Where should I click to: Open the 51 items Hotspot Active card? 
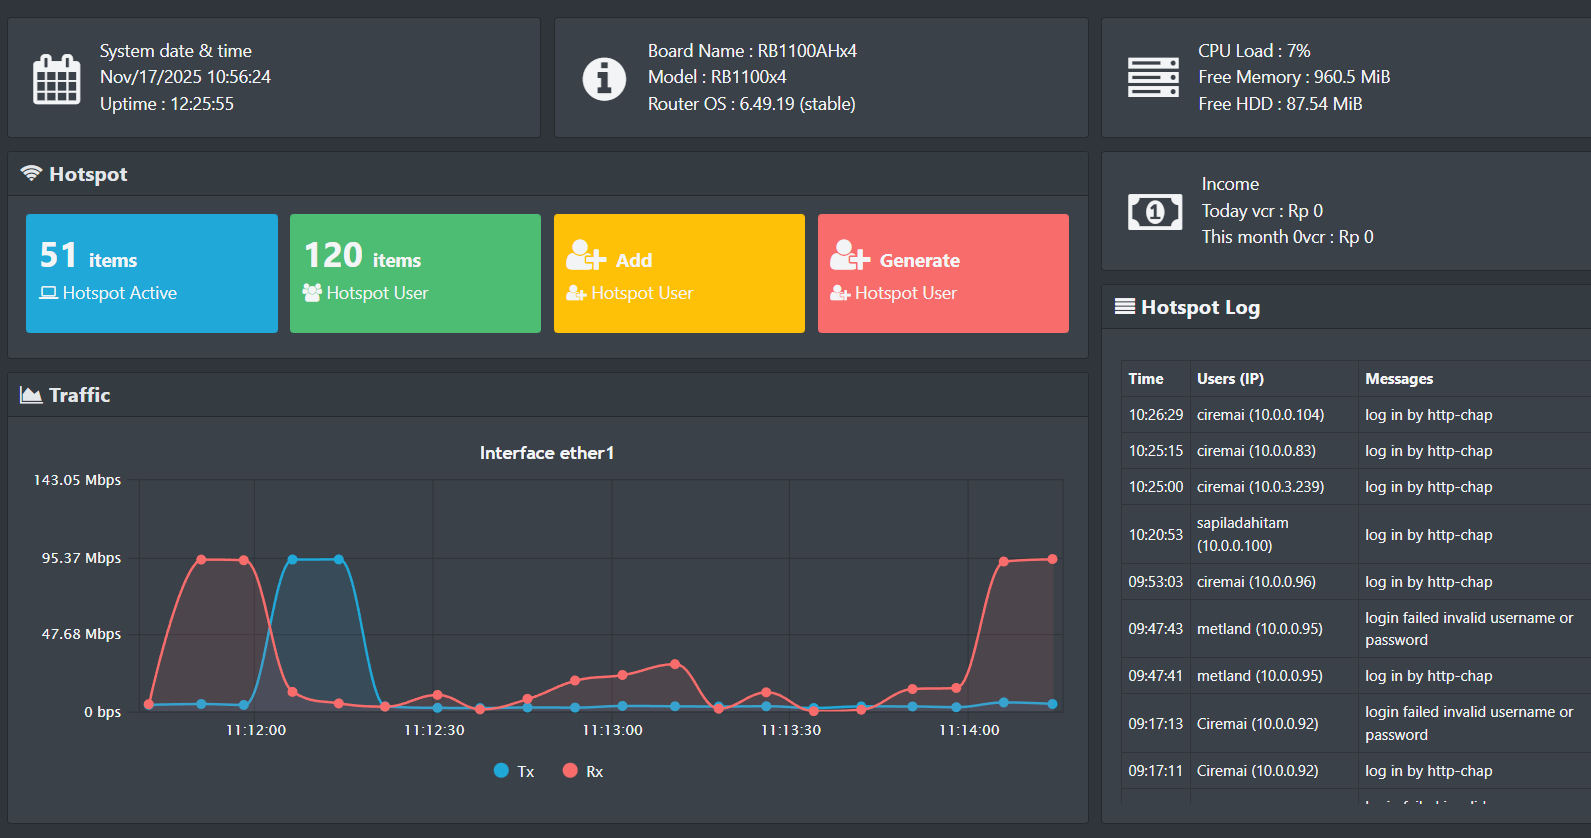(x=152, y=273)
